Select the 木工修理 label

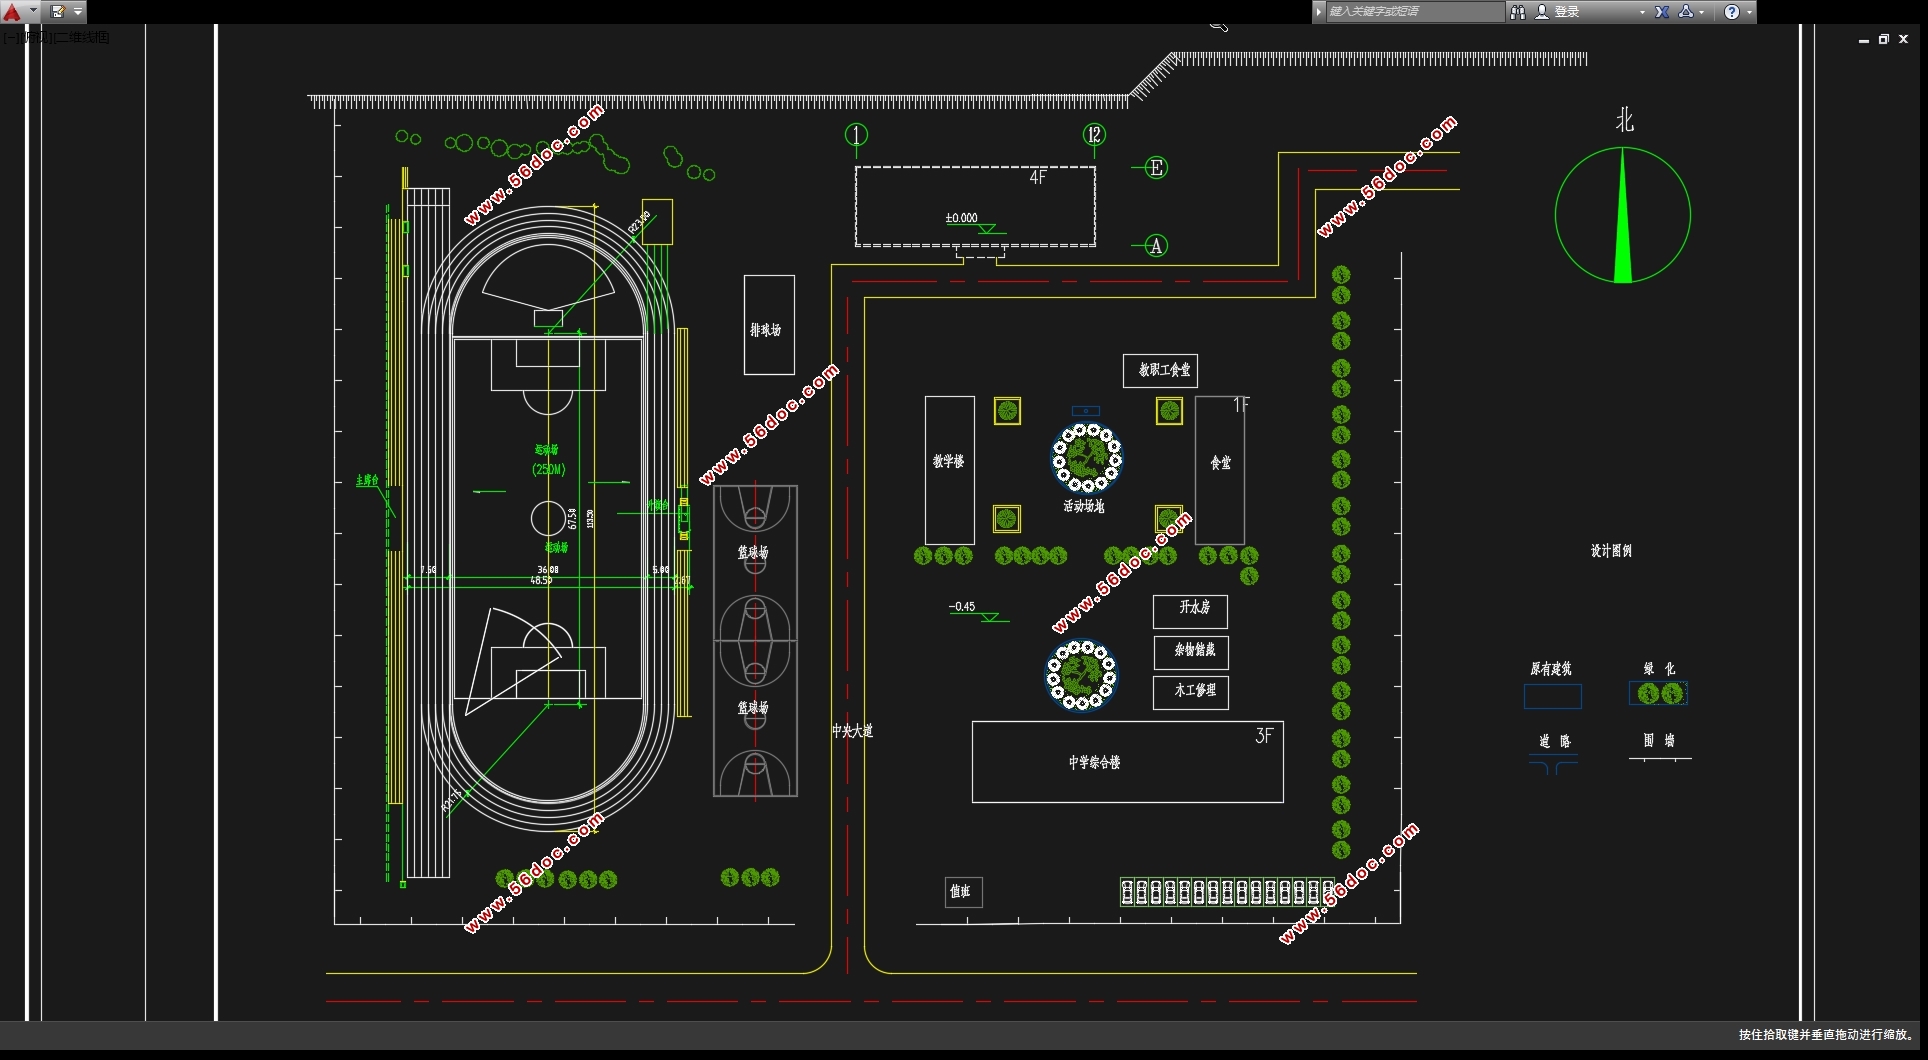click(x=1195, y=690)
